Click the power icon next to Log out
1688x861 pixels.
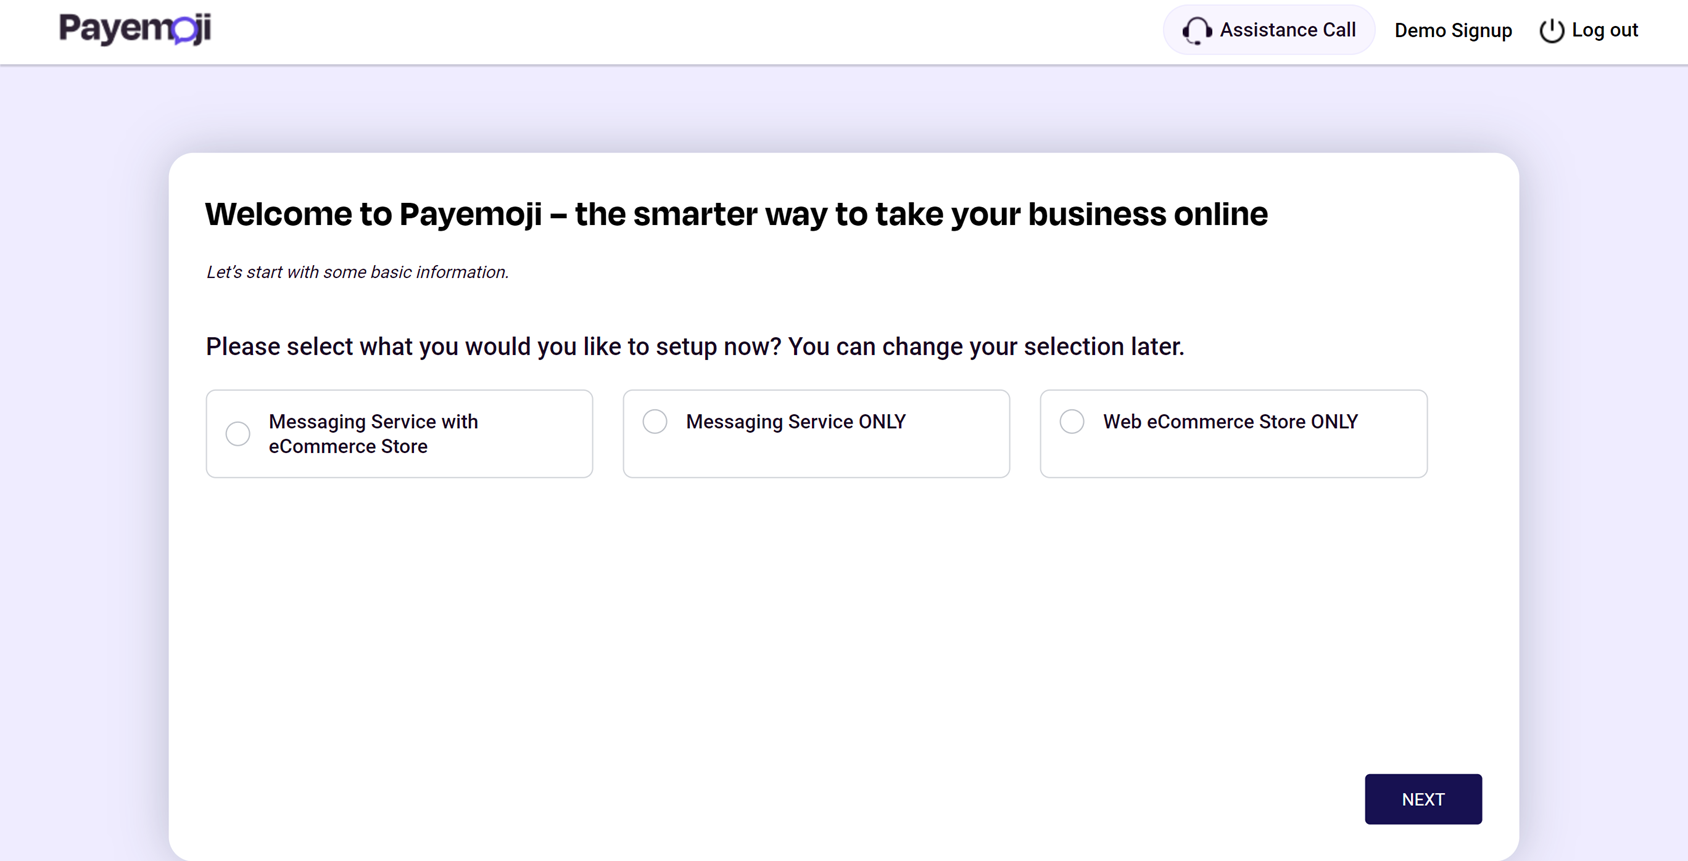[1551, 31]
